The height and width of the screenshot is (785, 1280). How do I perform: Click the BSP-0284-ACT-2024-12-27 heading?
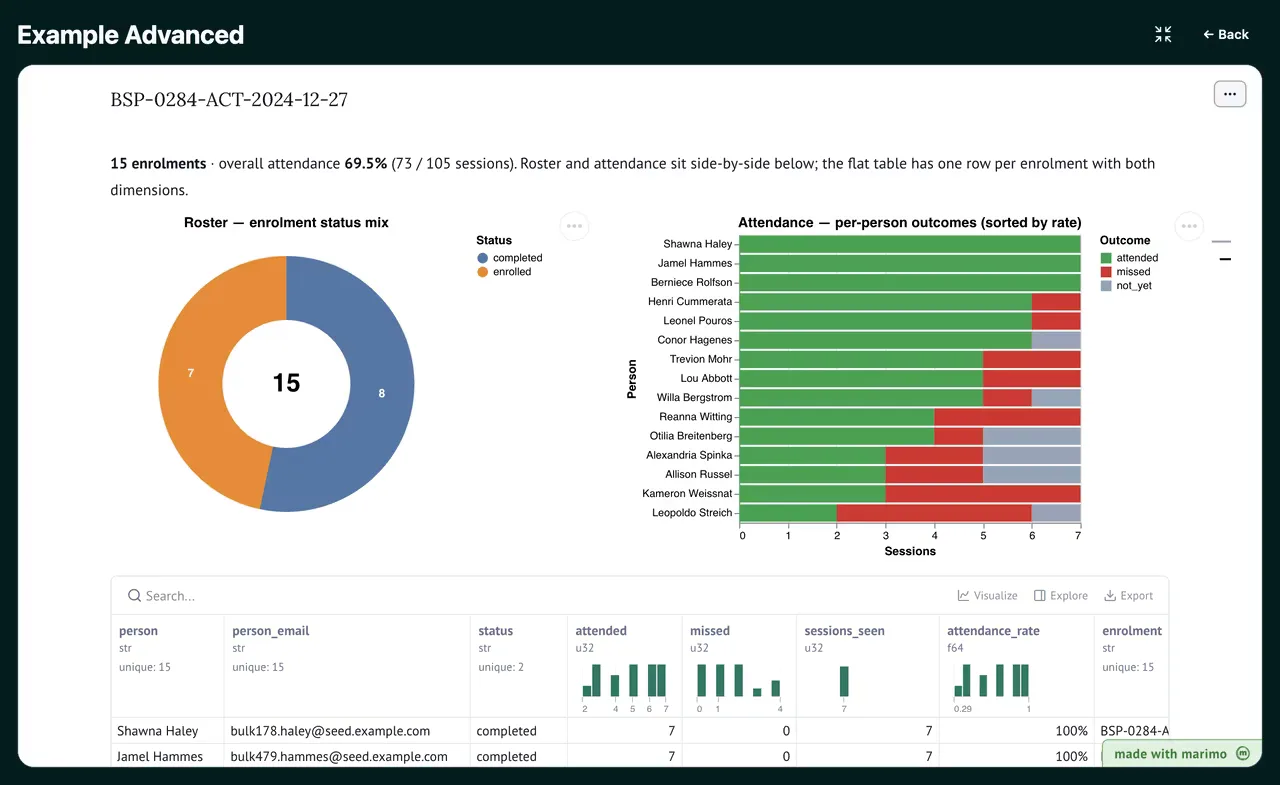[x=229, y=99]
